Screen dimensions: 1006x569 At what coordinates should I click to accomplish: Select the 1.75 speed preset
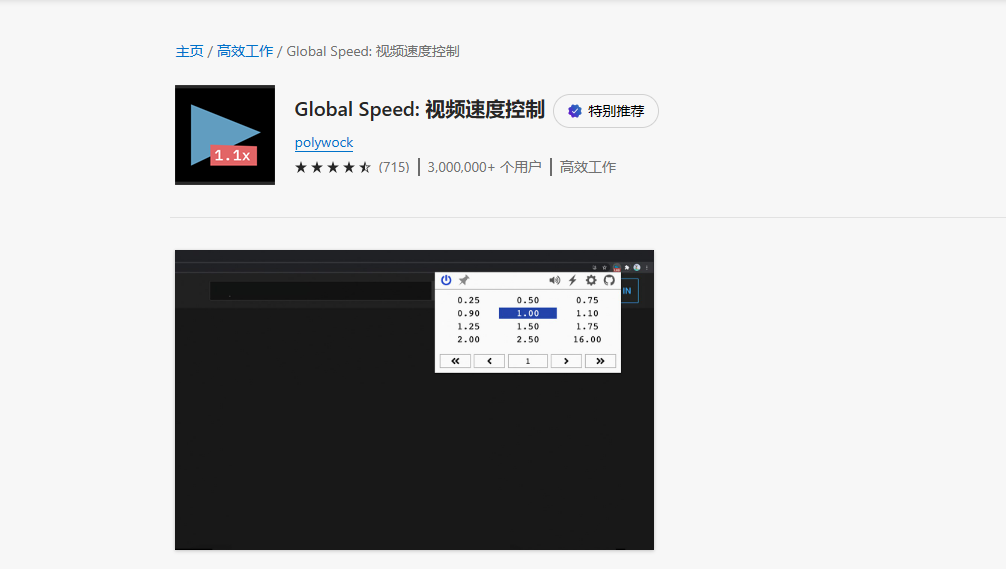point(587,327)
